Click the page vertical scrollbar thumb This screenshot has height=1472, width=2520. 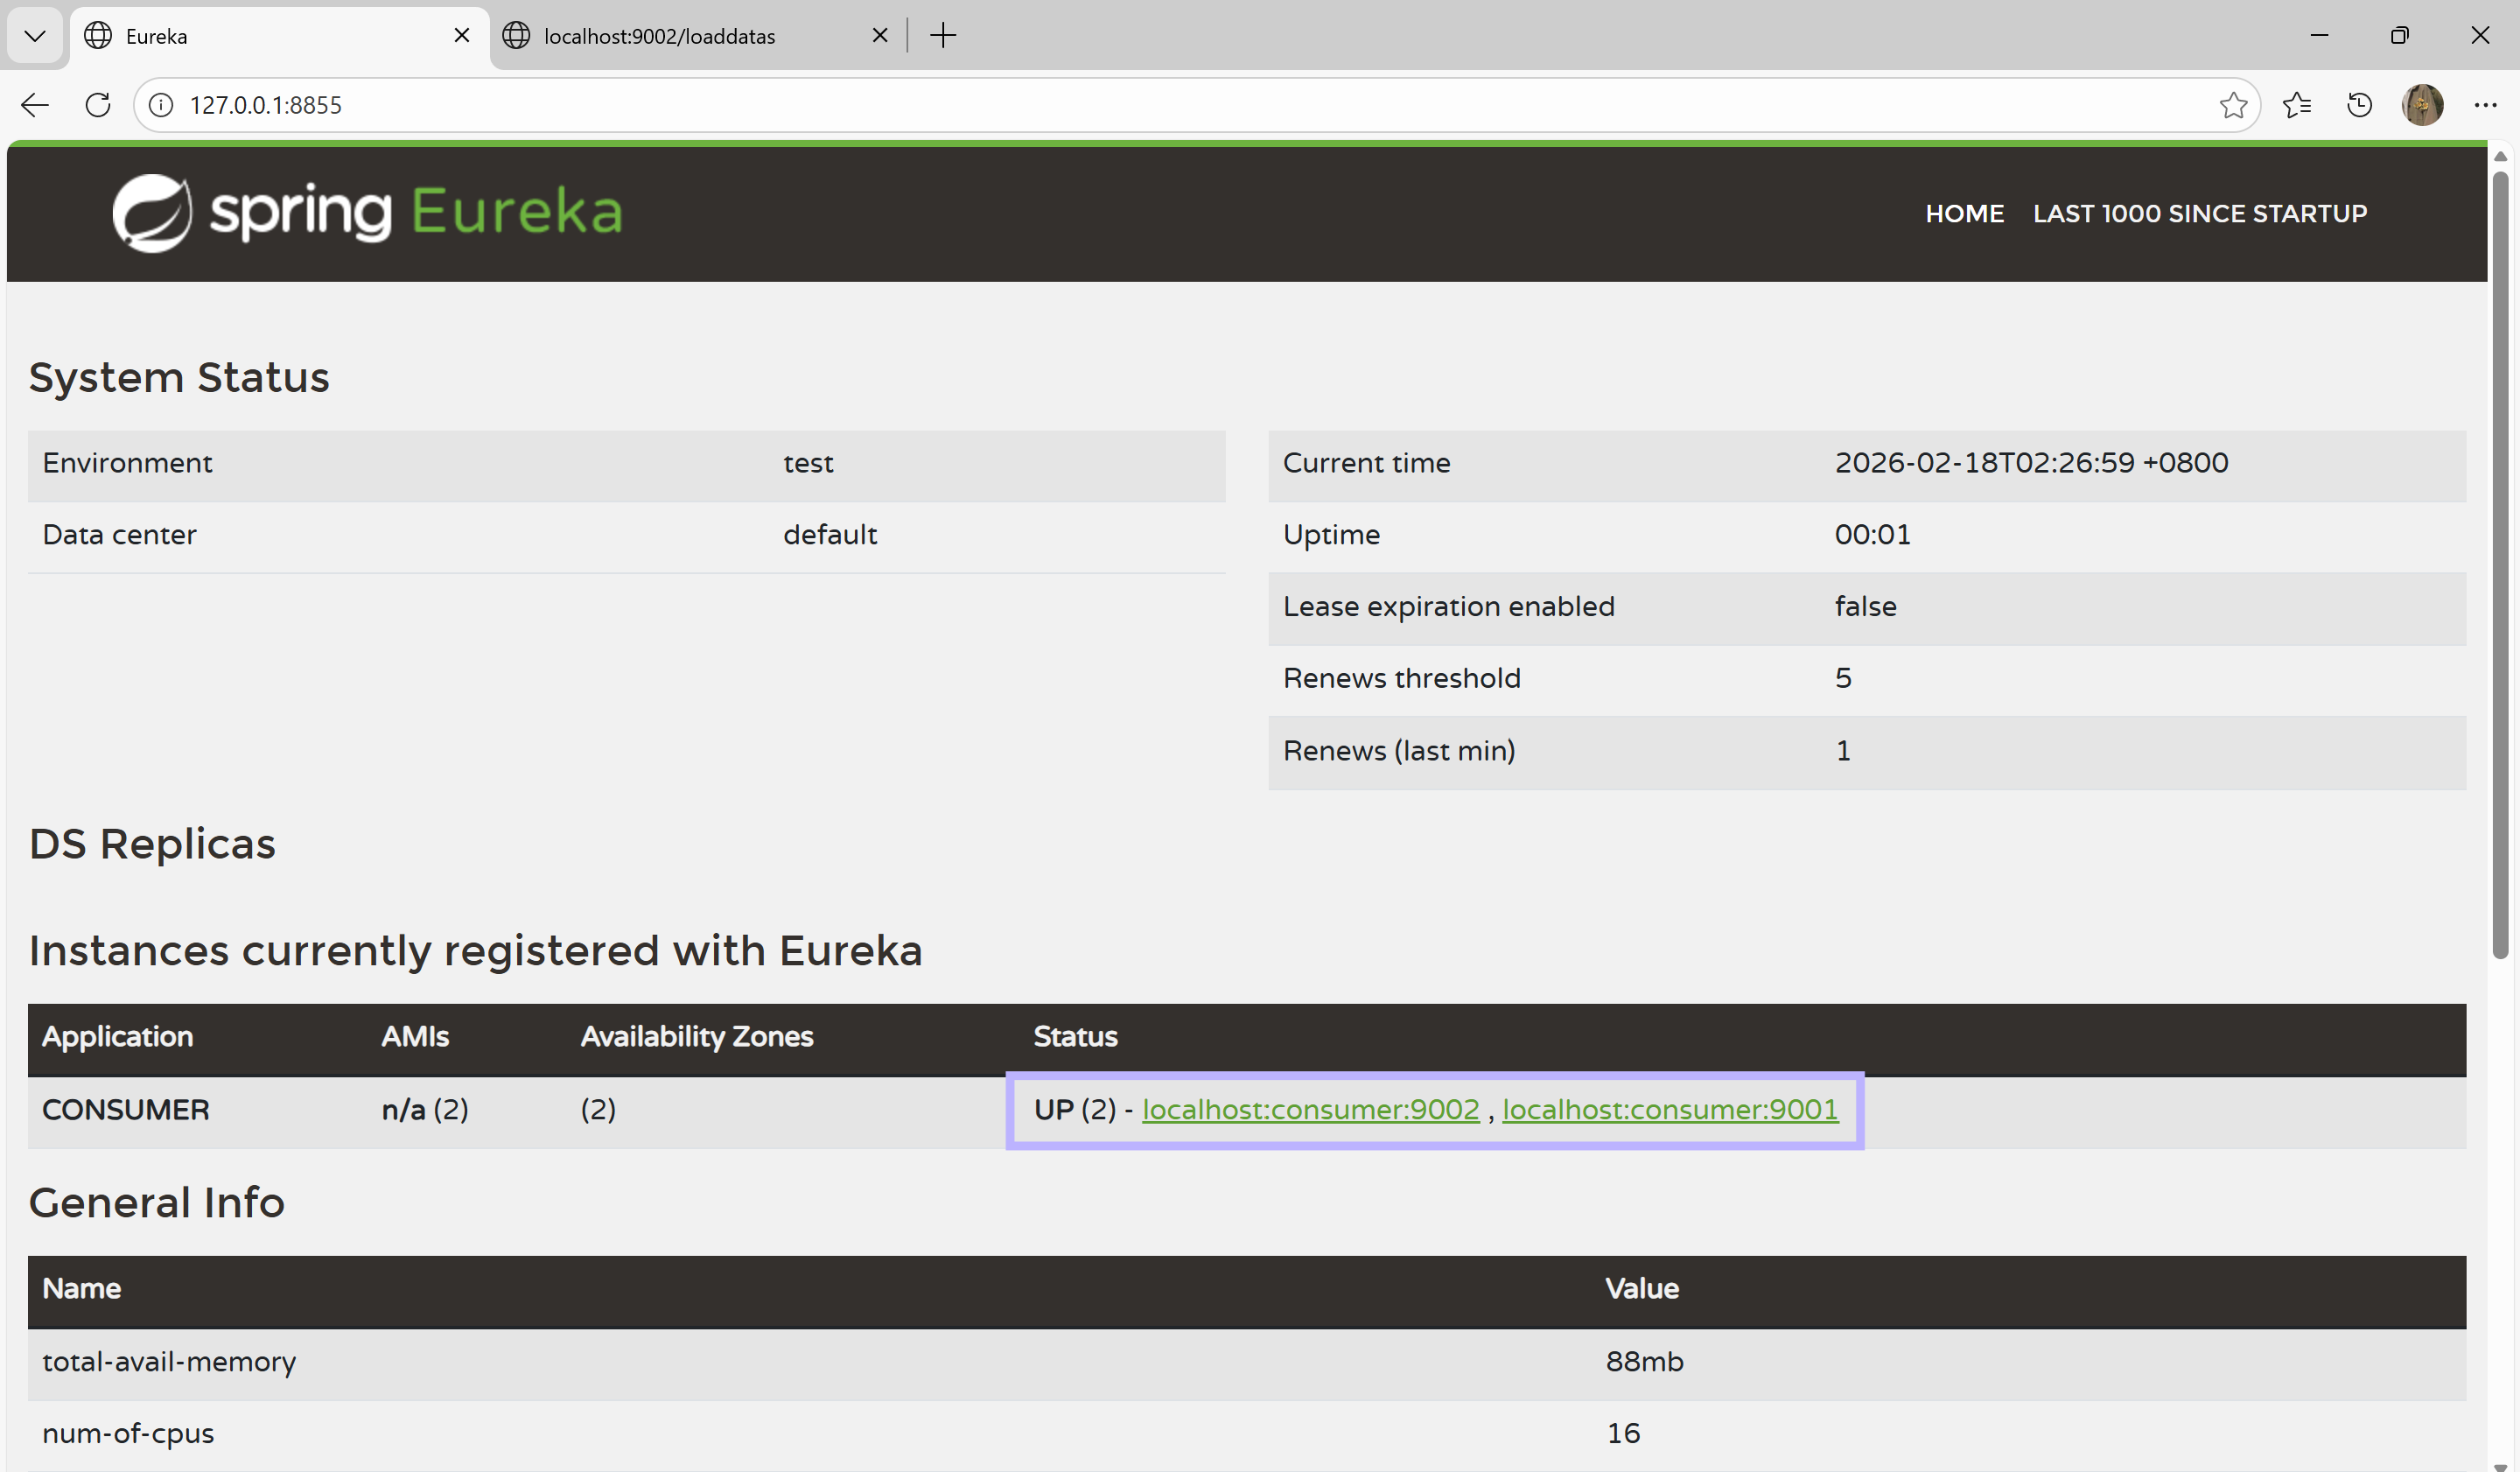coord(2500,566)
